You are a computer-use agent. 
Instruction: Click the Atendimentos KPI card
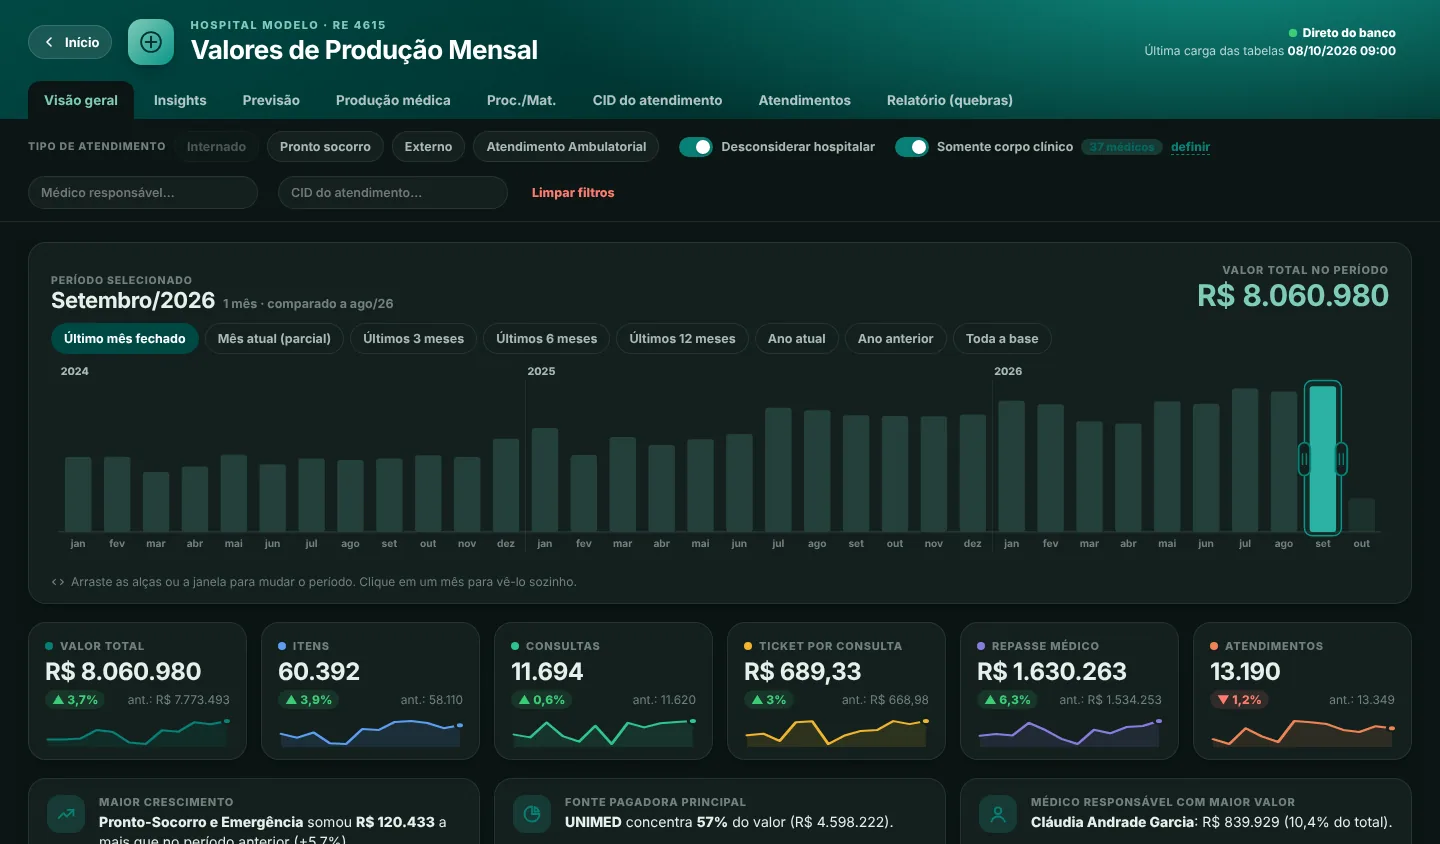click(x=1302, y=691)
